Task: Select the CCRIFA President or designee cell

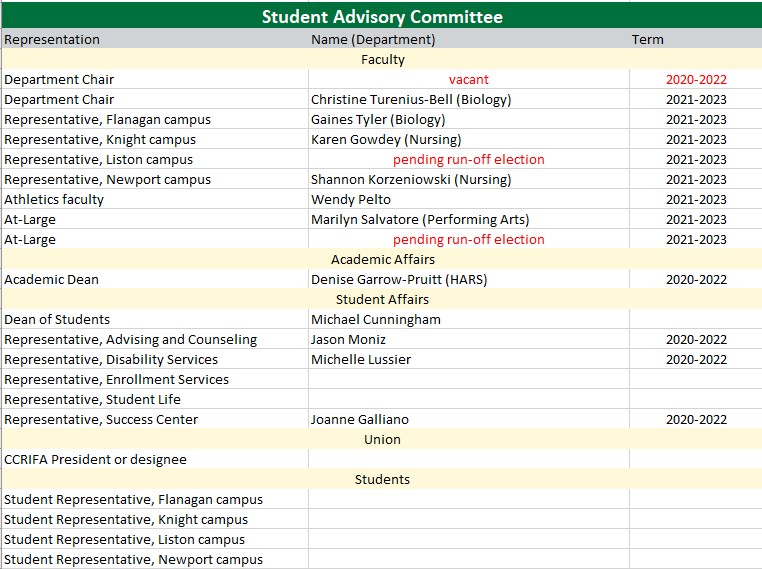Action: coord(95,460)
